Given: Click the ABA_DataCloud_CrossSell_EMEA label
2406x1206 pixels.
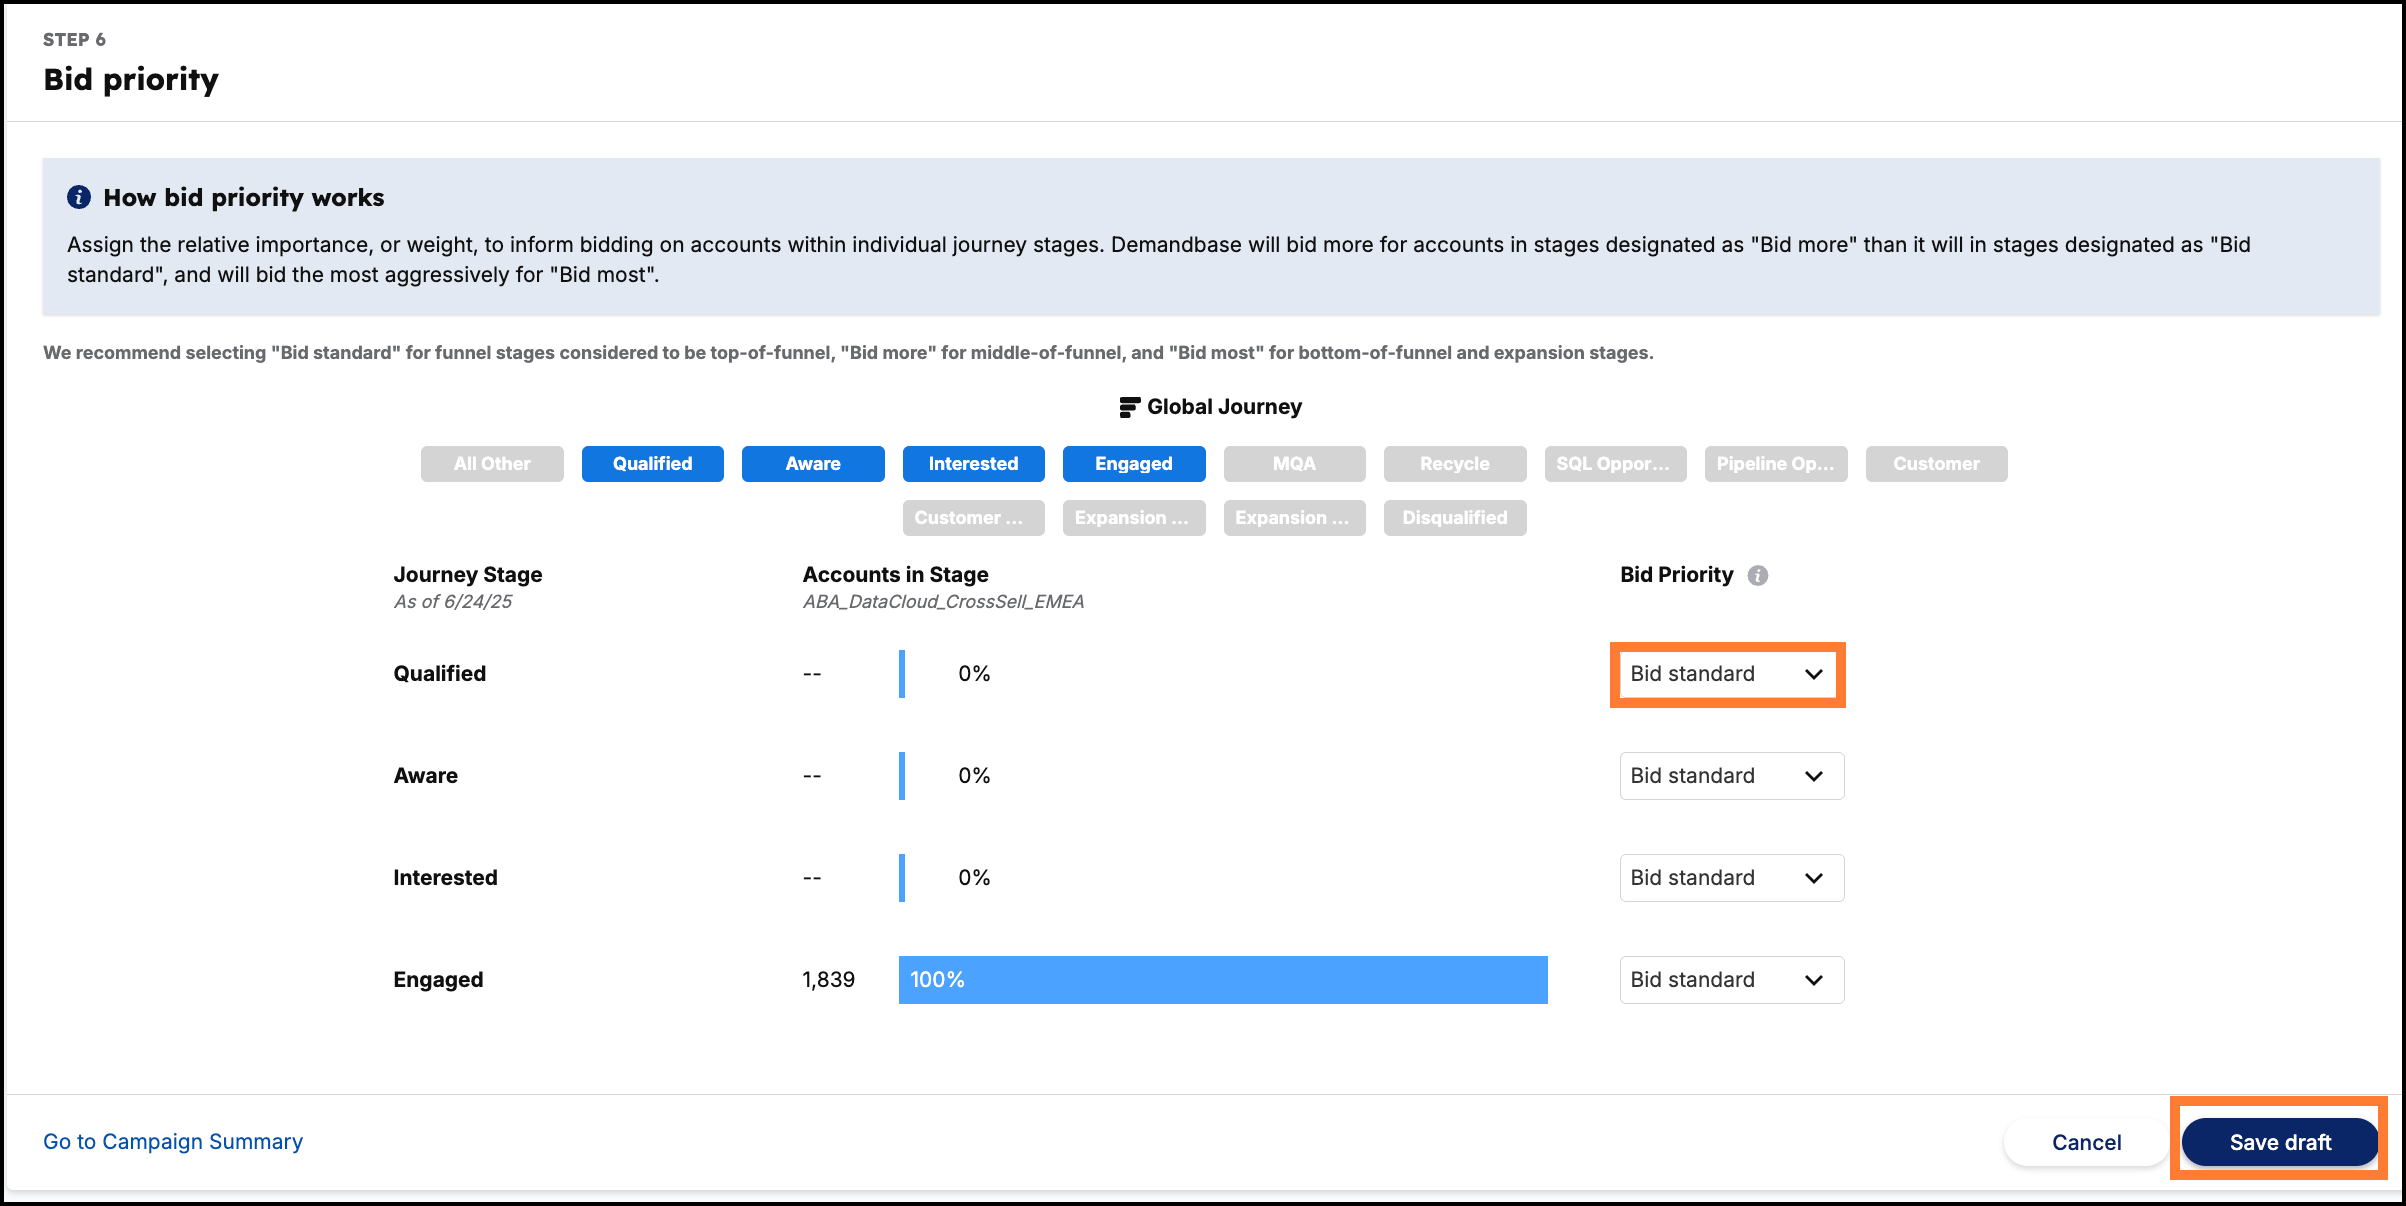Looking at the screenshot, I should point(943,602).
